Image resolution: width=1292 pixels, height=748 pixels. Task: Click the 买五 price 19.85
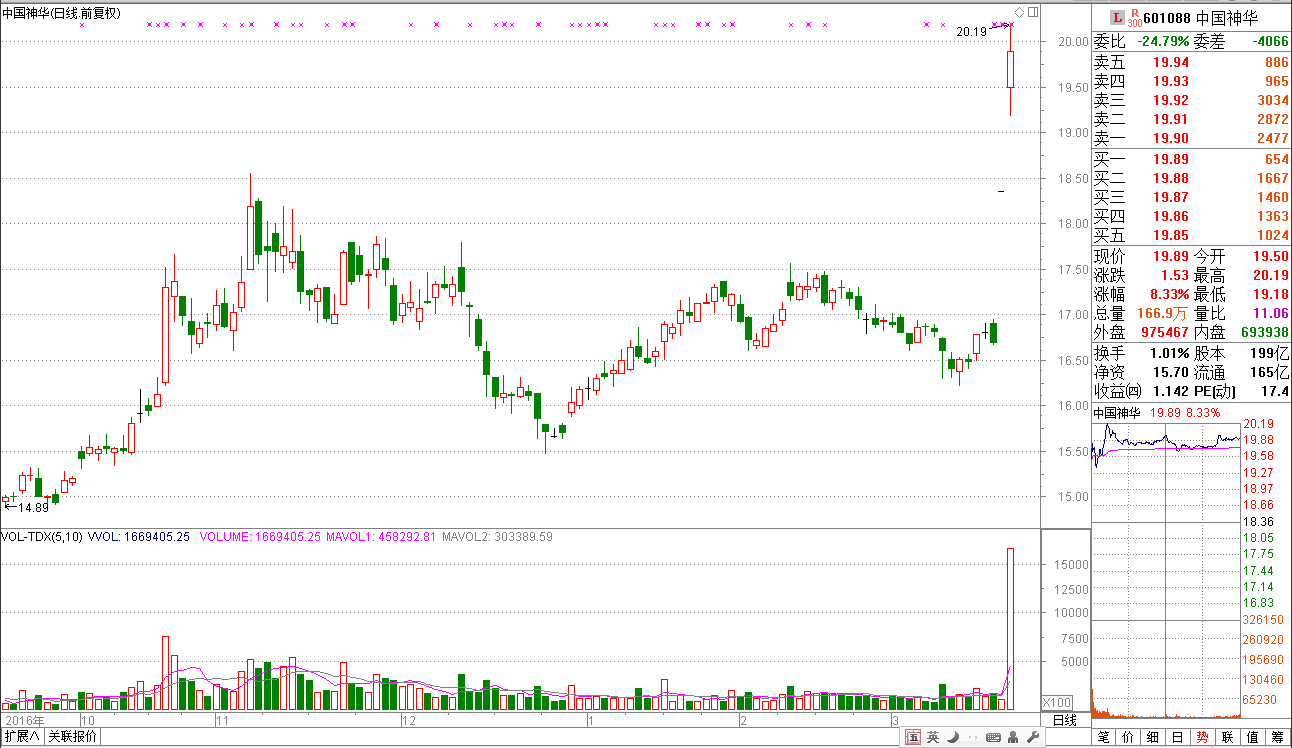1171,236
